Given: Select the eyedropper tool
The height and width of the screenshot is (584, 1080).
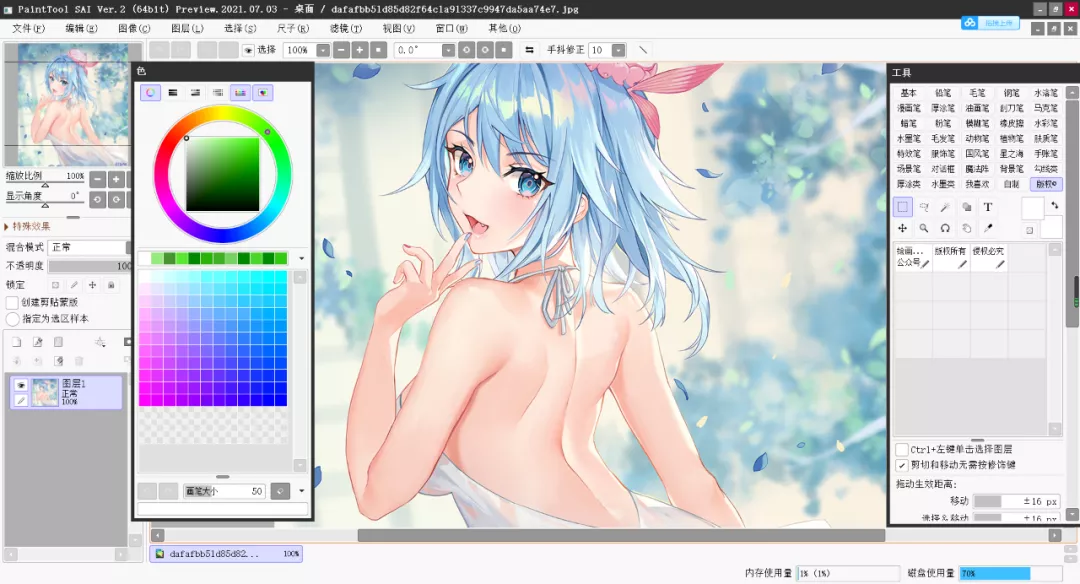Looking at the screenshot, I should coord(988,229).
